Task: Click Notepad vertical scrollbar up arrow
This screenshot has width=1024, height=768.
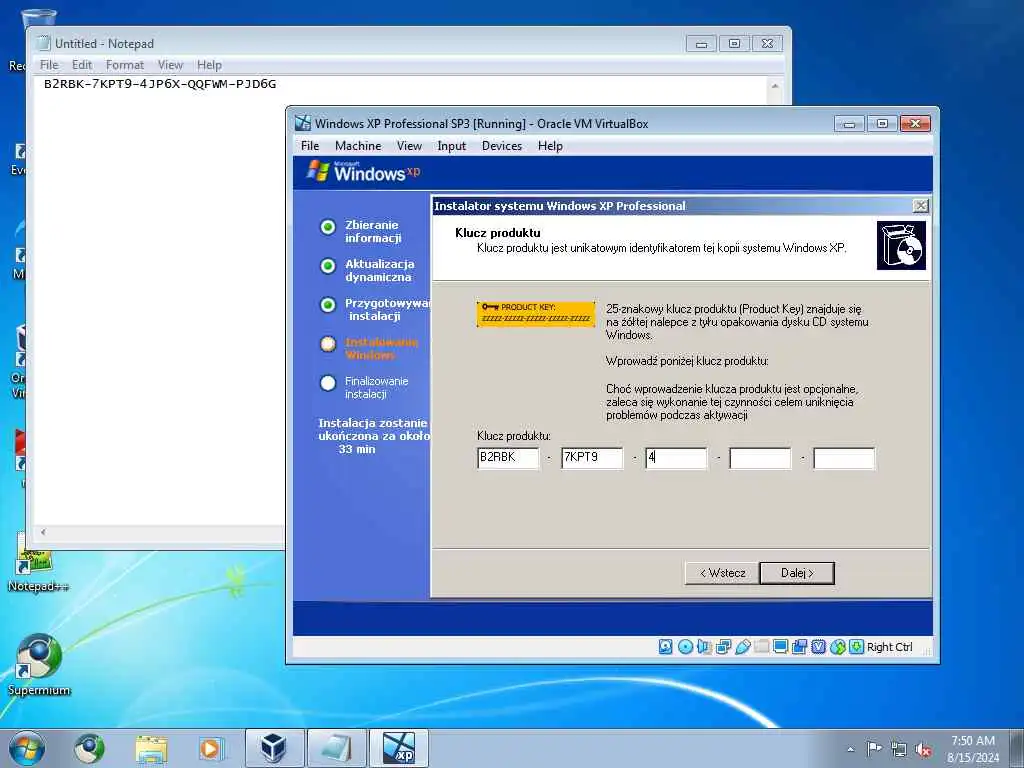Action: (775, 86)
